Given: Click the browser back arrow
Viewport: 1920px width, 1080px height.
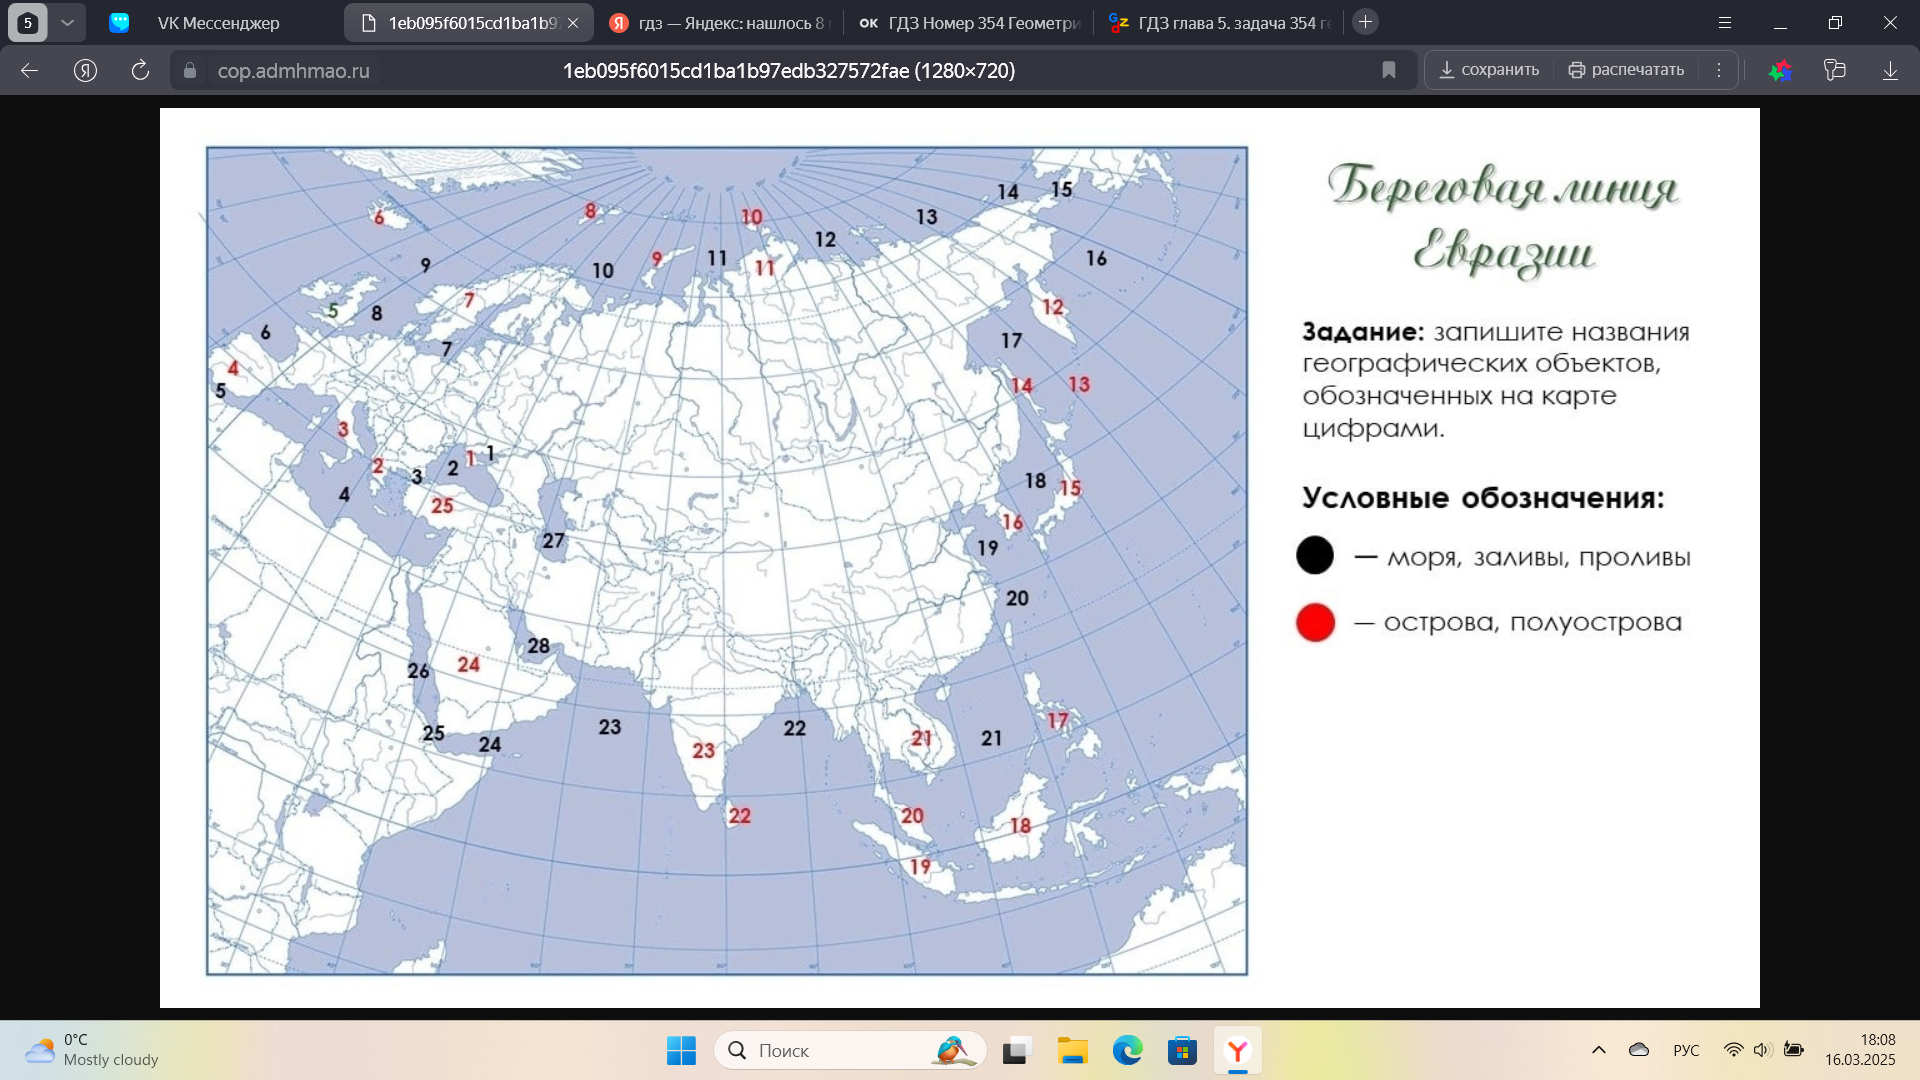Looking at the screenshot, I should tap(29, 70).
